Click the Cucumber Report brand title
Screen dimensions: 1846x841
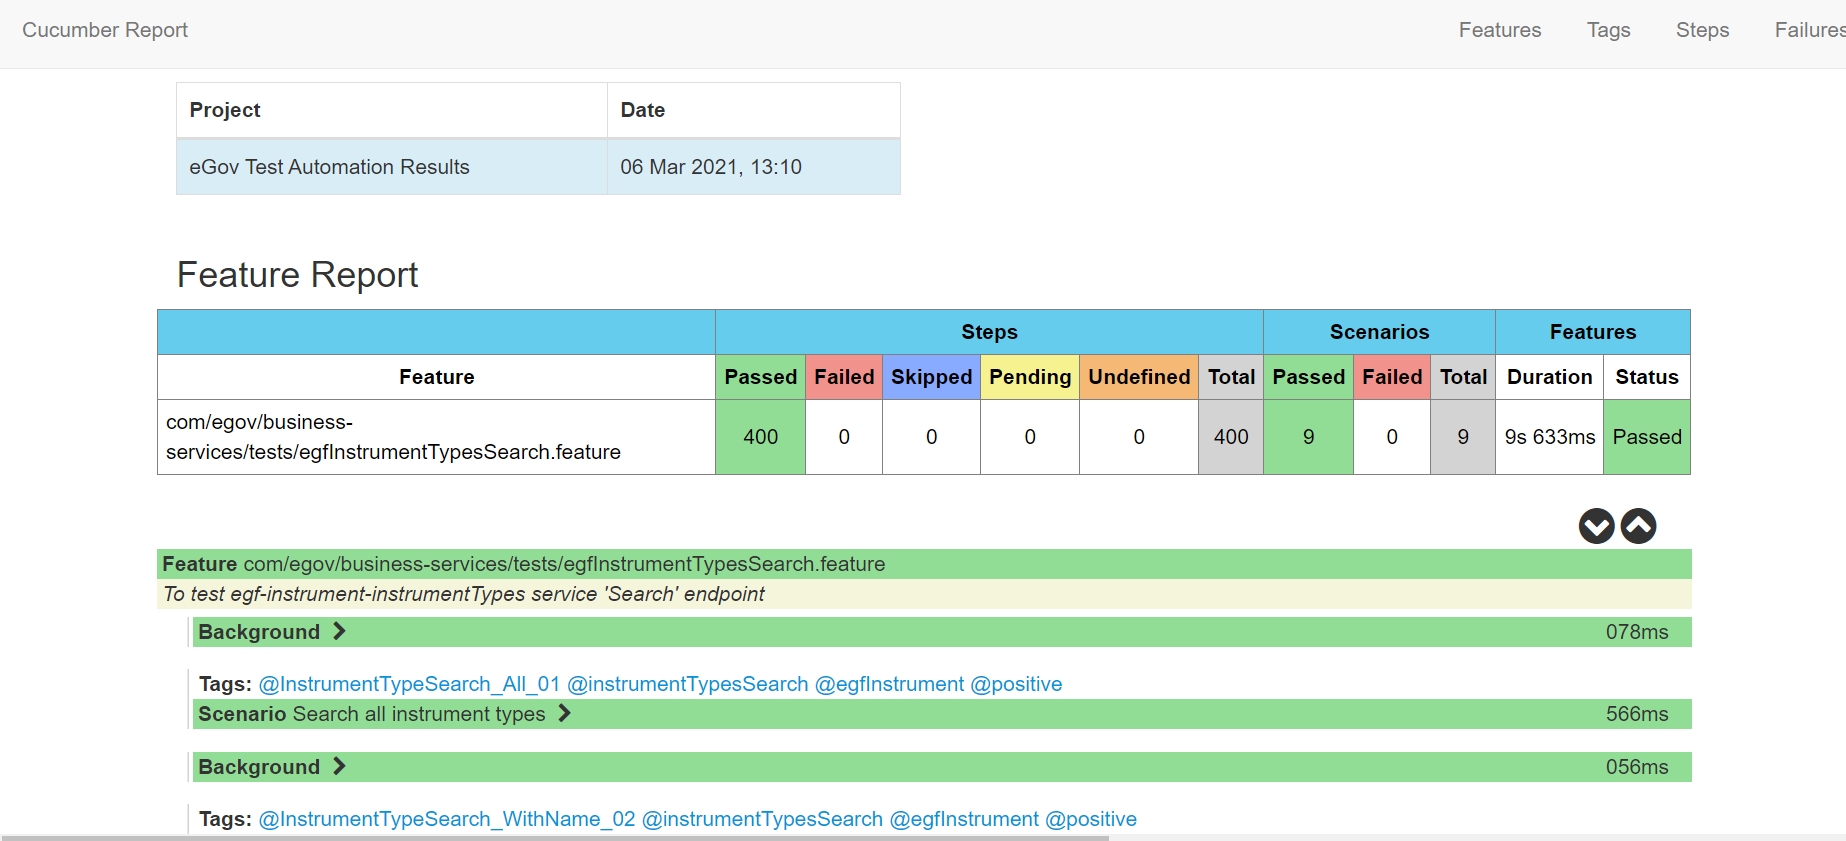105,30
